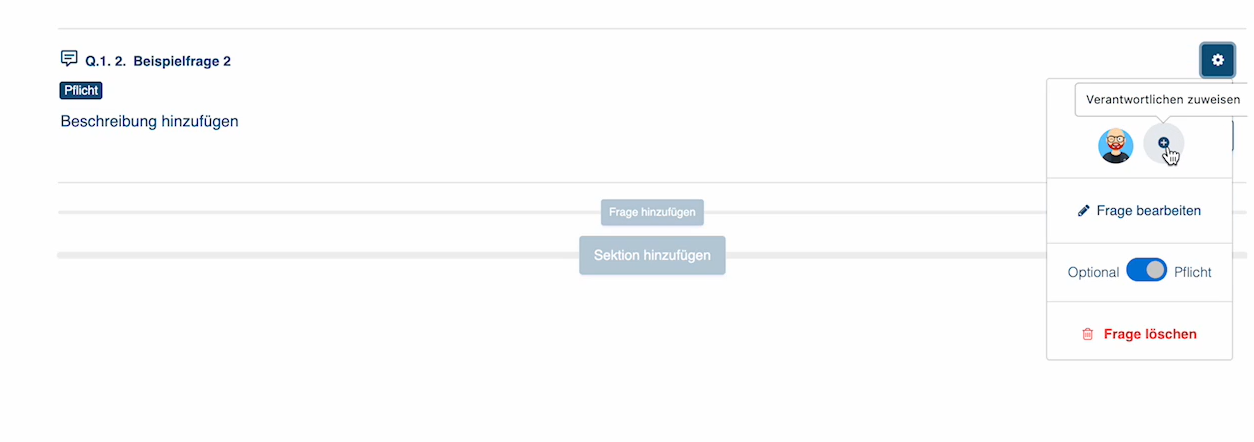Click the plus icon to assign a responsible person

tap(1163, 144)
